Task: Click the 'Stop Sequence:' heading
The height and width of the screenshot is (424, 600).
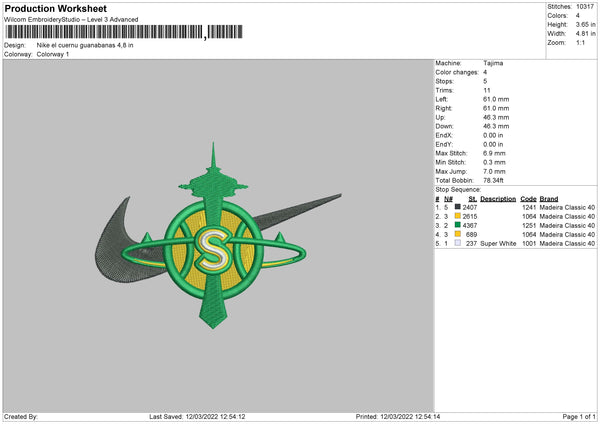Action: (x=458, y=189)
